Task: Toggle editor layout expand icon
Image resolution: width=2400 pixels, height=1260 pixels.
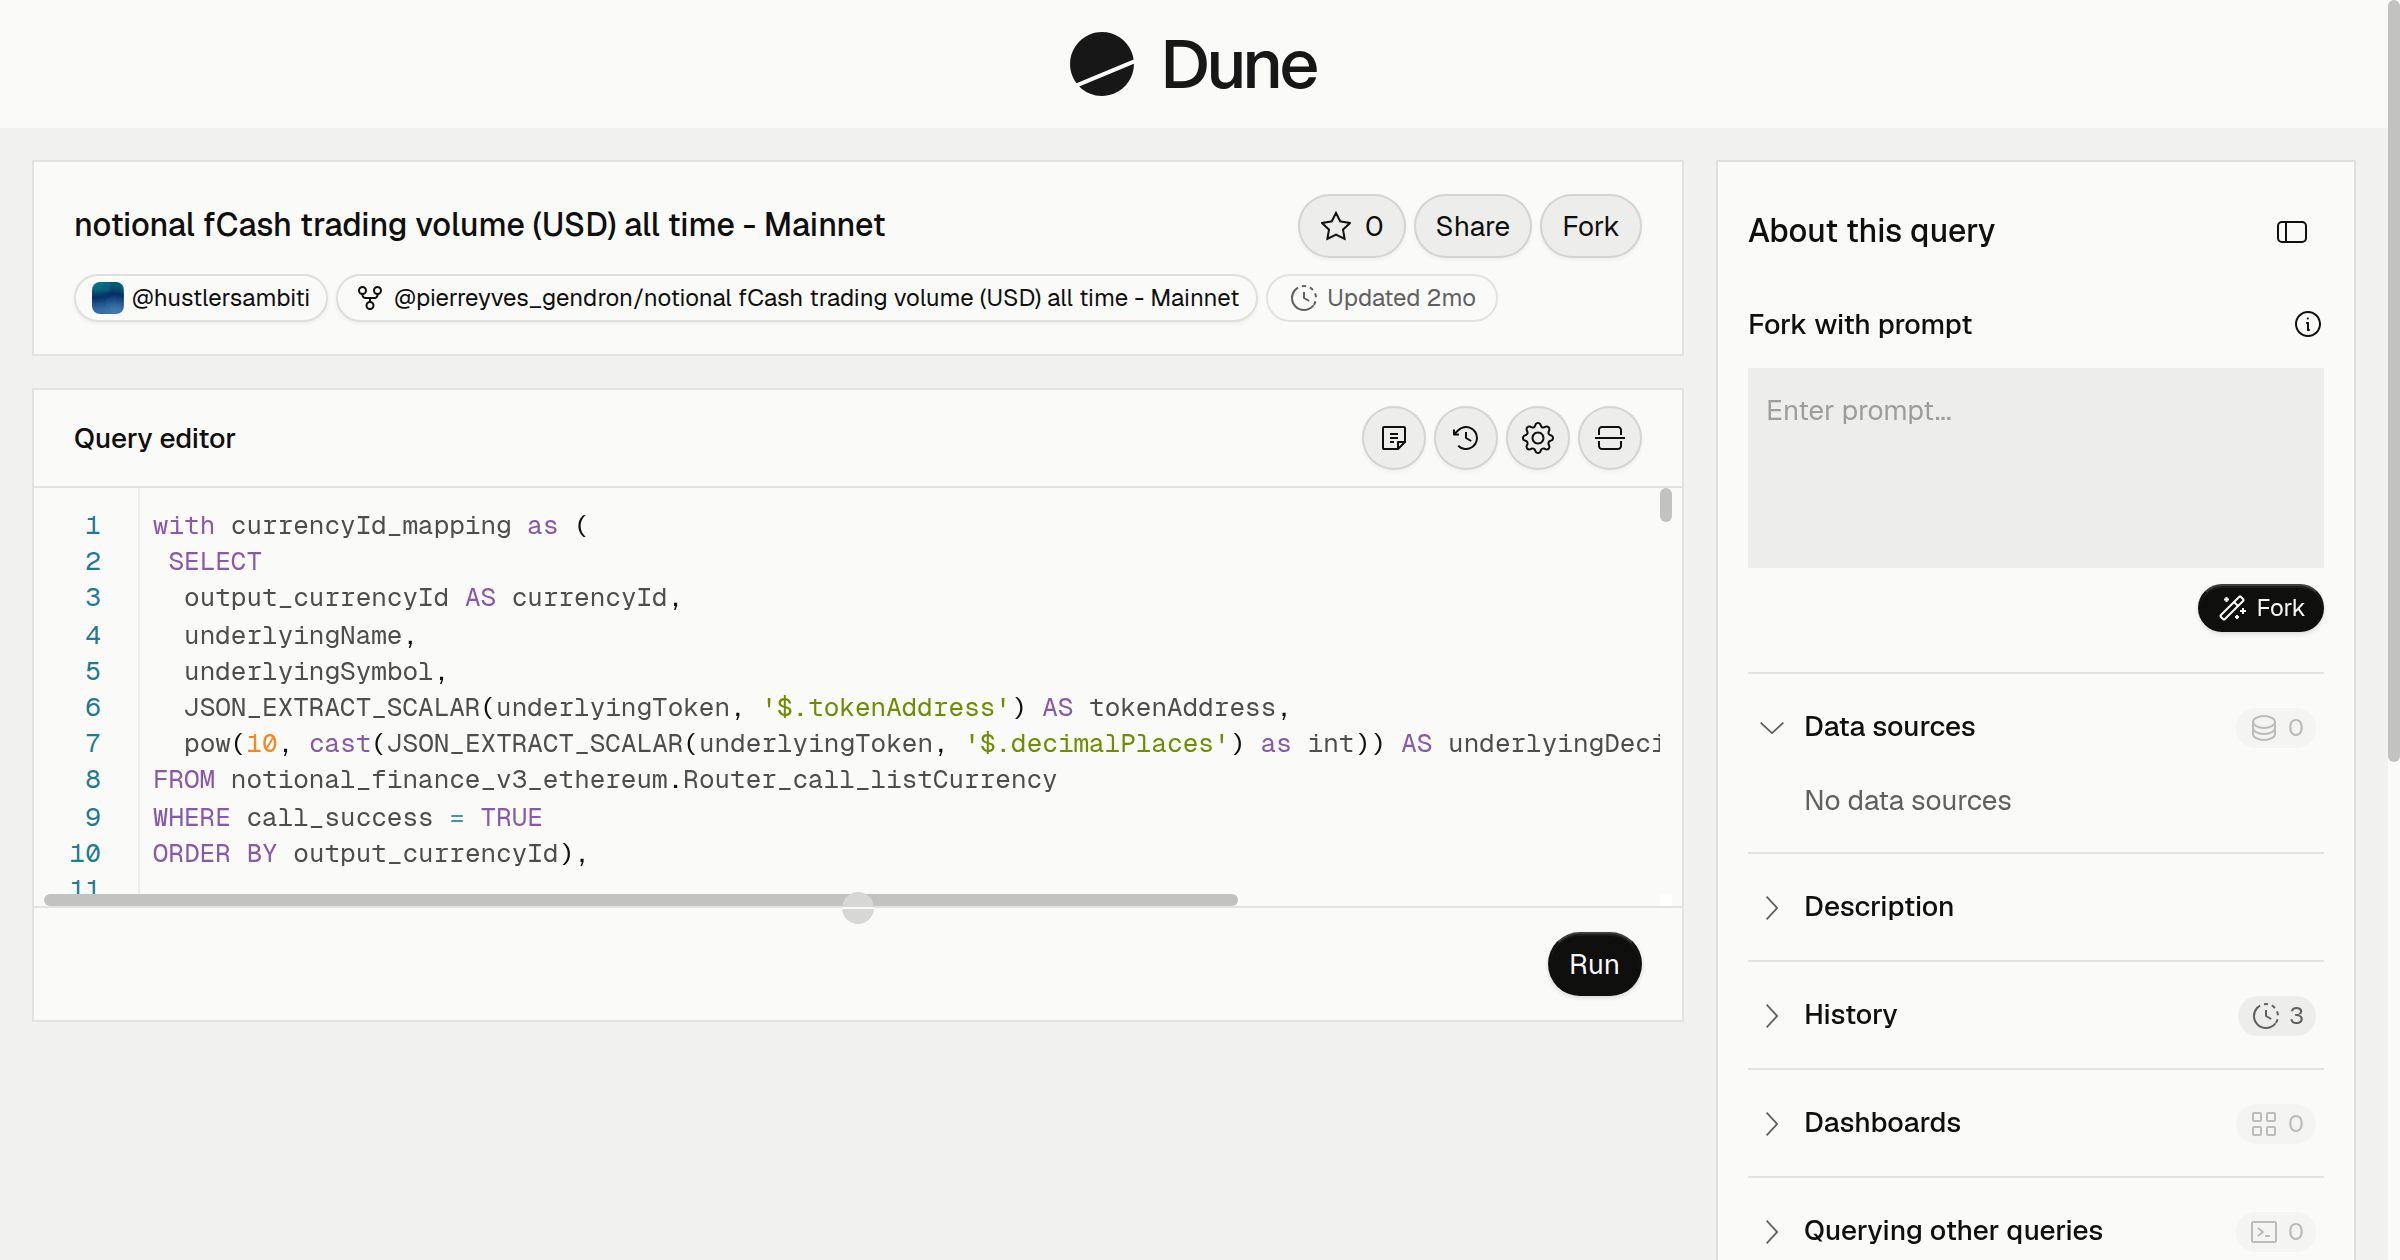Action: point(1610,438)
